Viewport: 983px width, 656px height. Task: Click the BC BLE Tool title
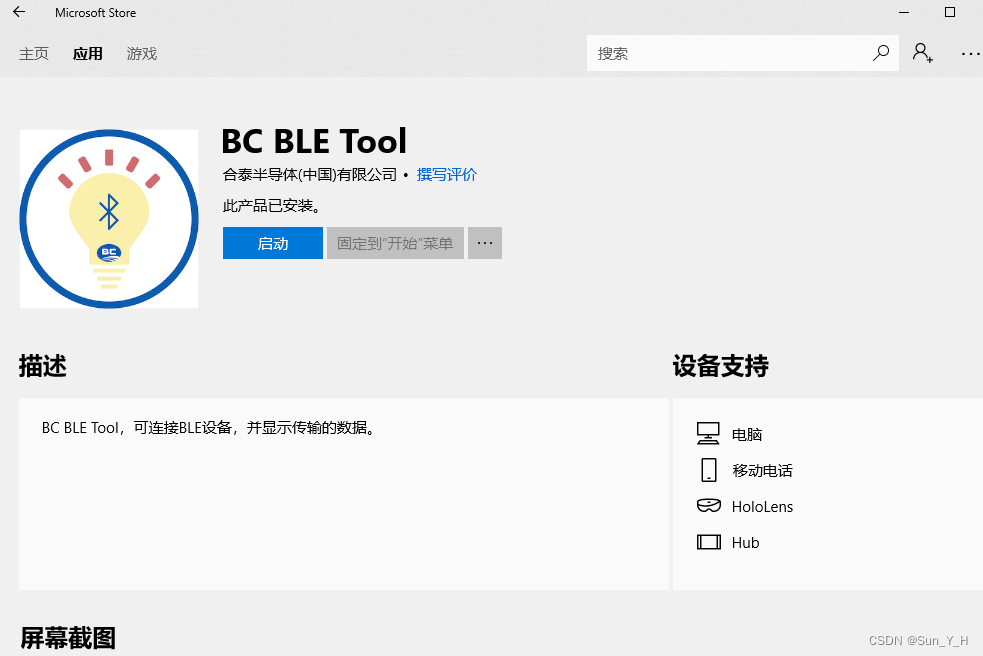pyautogui.click(x=314, y=141)
